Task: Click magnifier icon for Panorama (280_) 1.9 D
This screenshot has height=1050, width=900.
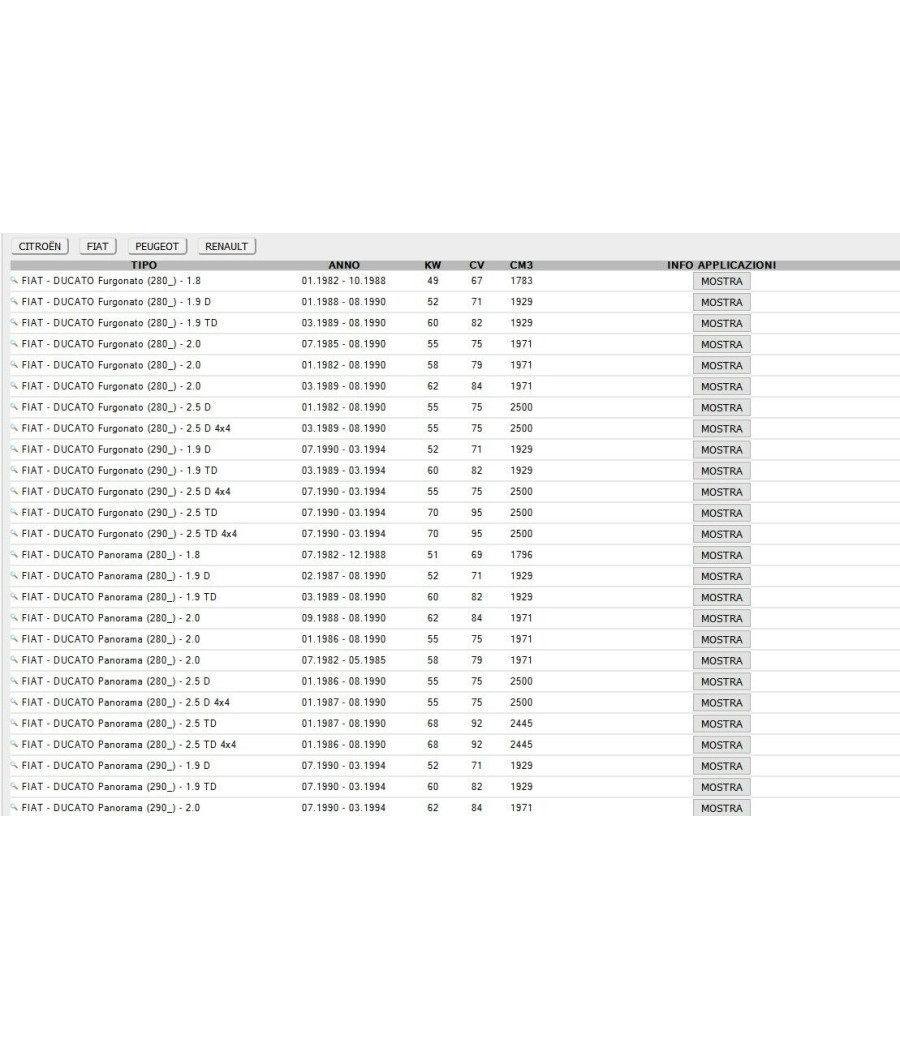Action: click(14, 576)
